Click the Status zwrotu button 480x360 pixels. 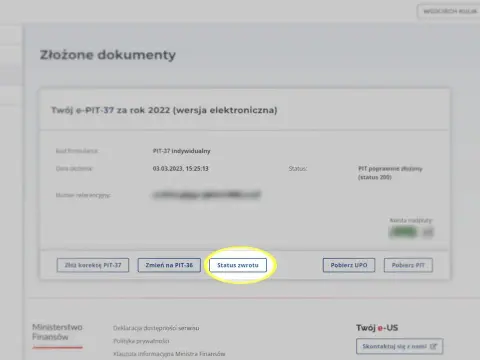tap(238, 265)
